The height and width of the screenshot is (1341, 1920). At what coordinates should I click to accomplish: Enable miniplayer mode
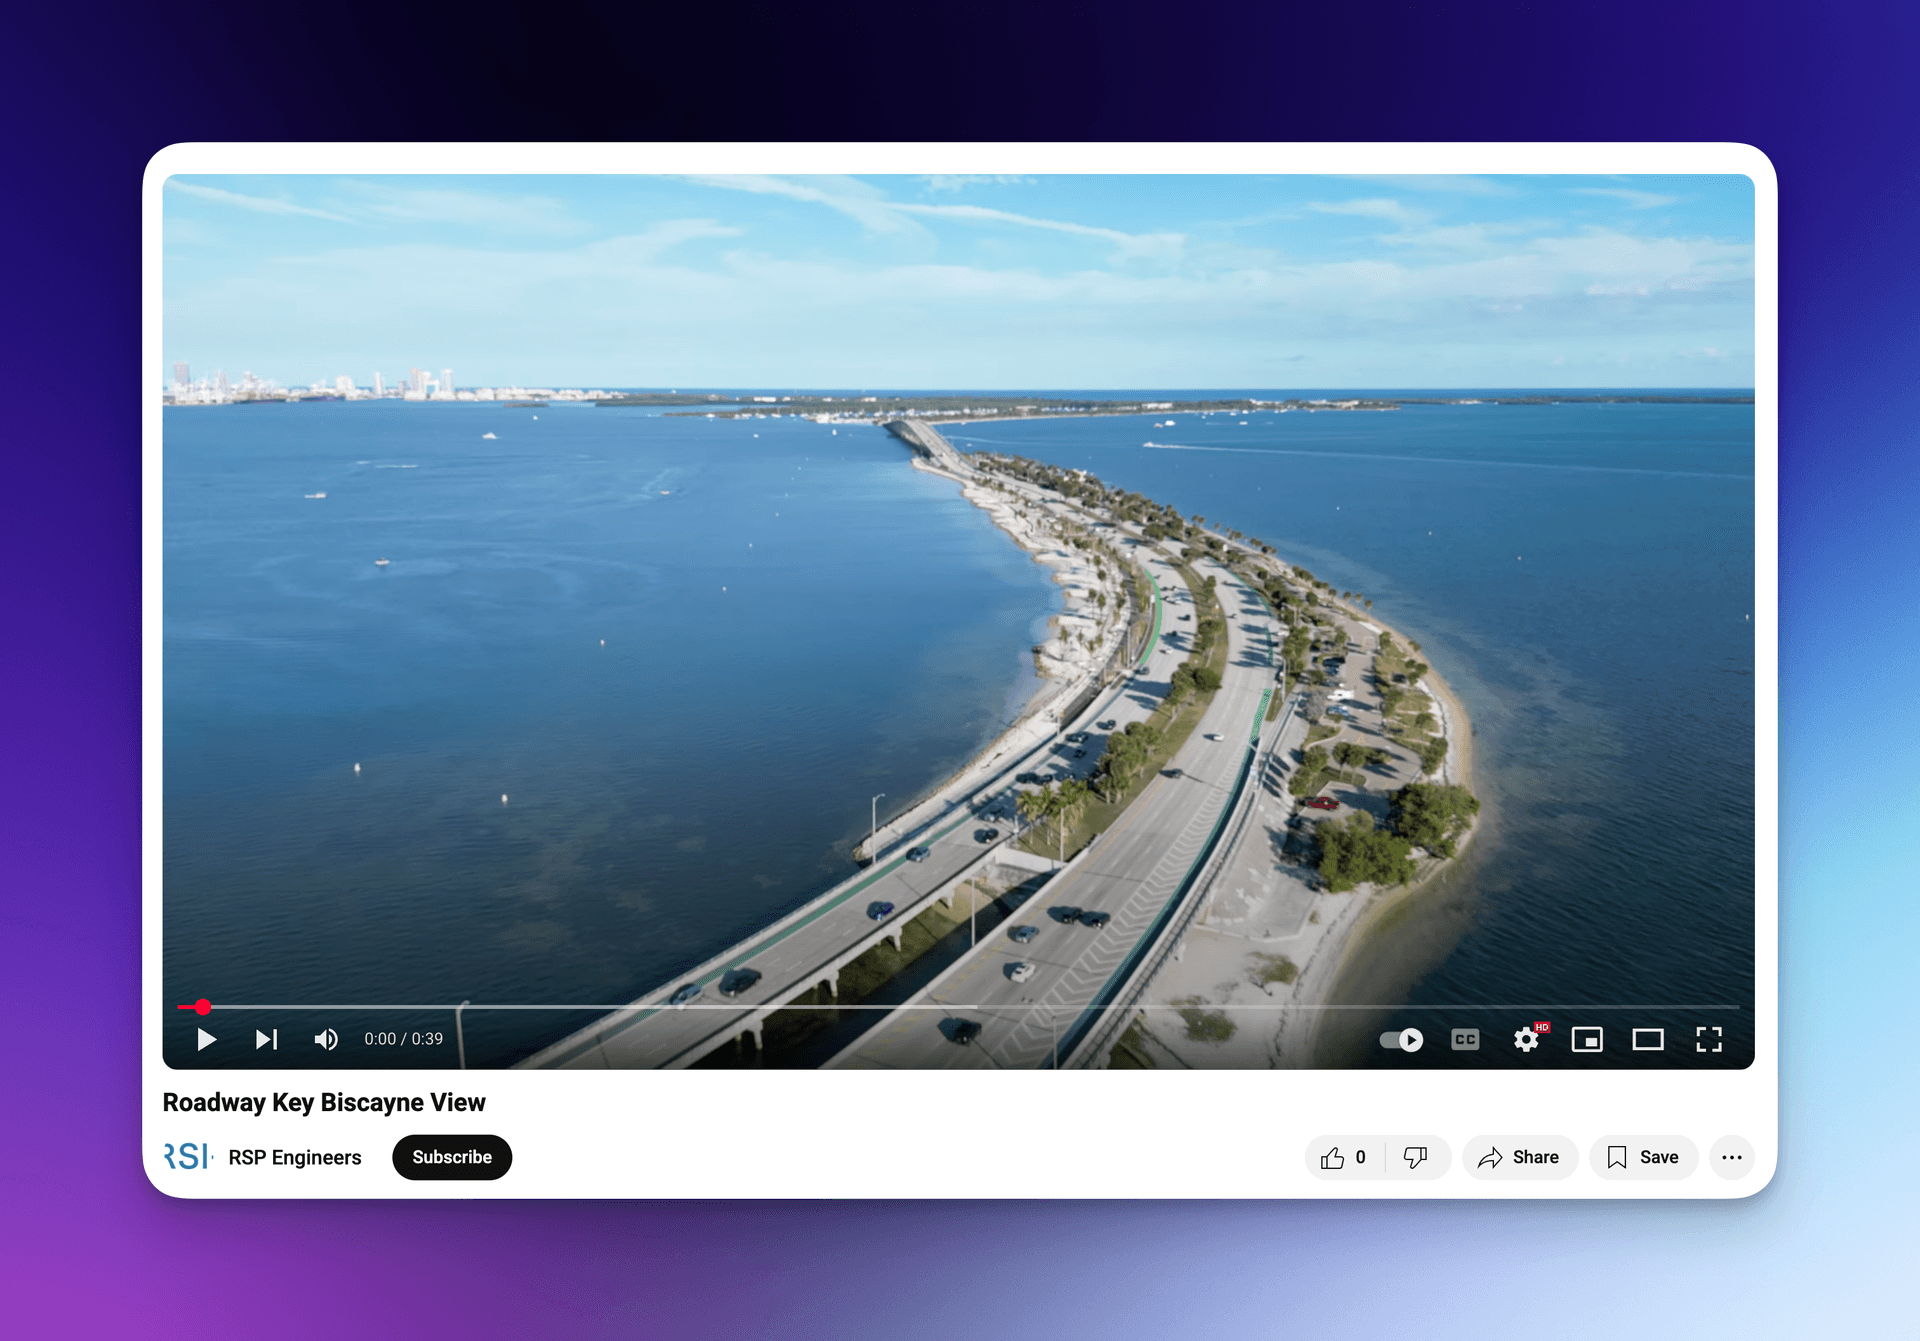click(1587, 1040)
